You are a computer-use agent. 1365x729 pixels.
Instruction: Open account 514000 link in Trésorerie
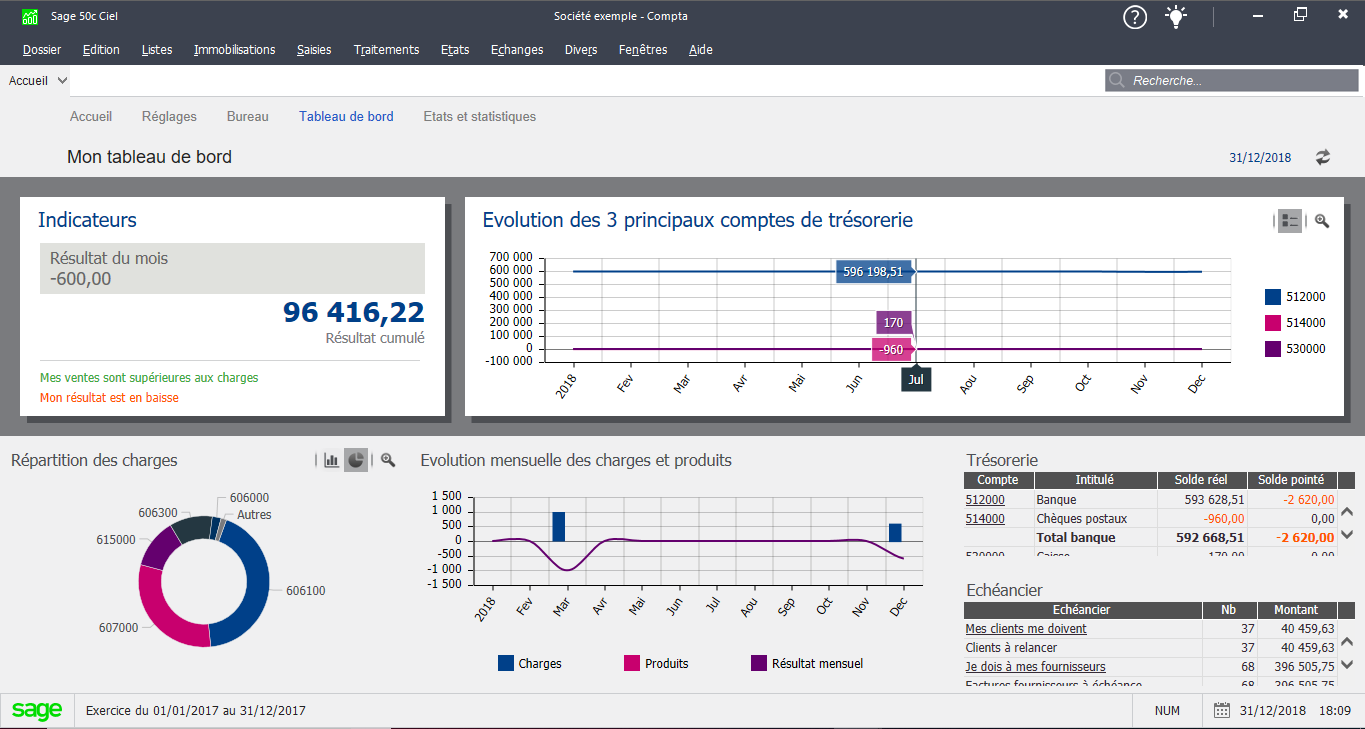click(985, 519)
